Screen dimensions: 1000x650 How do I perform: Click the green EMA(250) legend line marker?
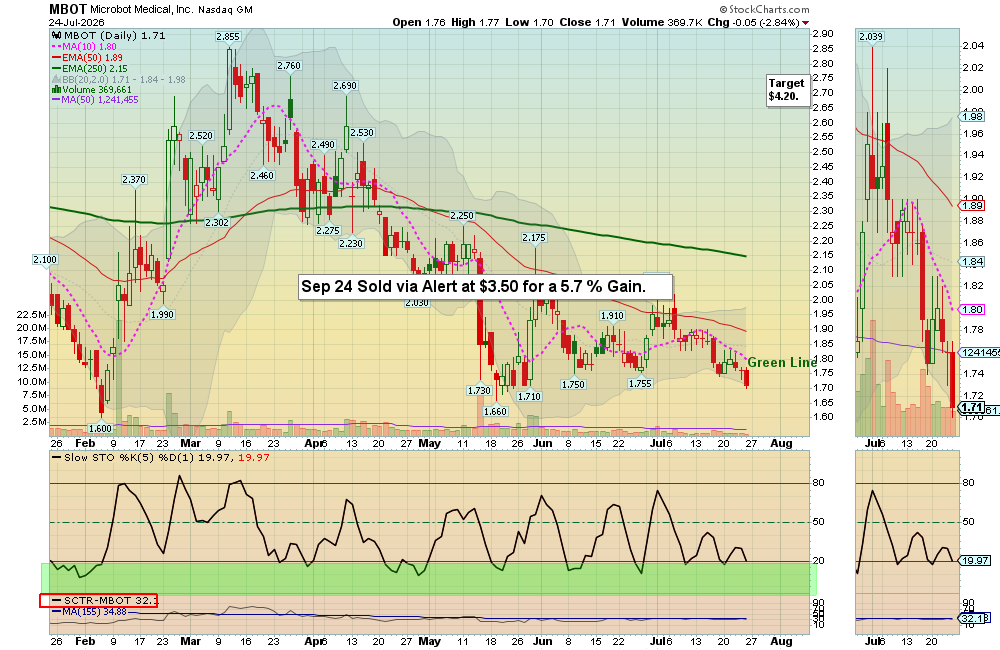tap(56, 68)
